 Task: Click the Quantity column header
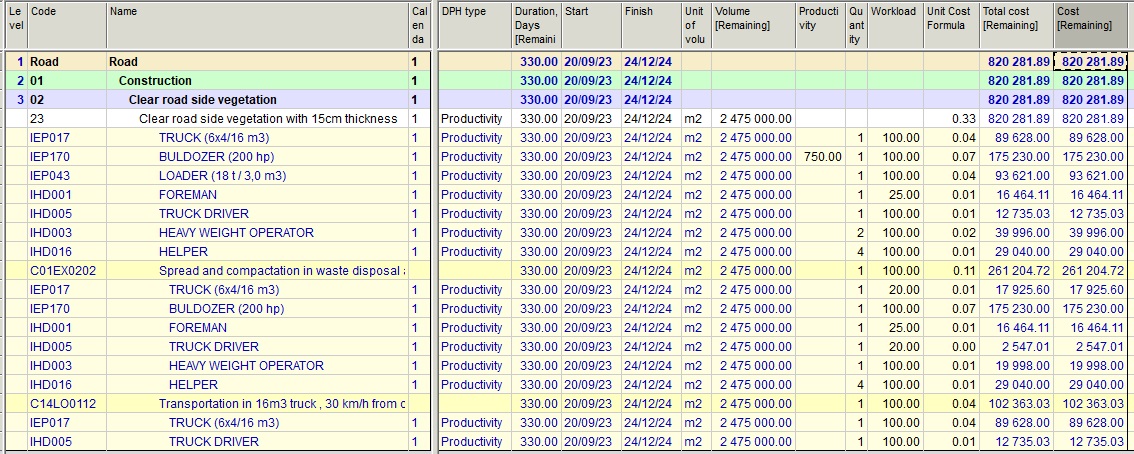click(857, 25)
